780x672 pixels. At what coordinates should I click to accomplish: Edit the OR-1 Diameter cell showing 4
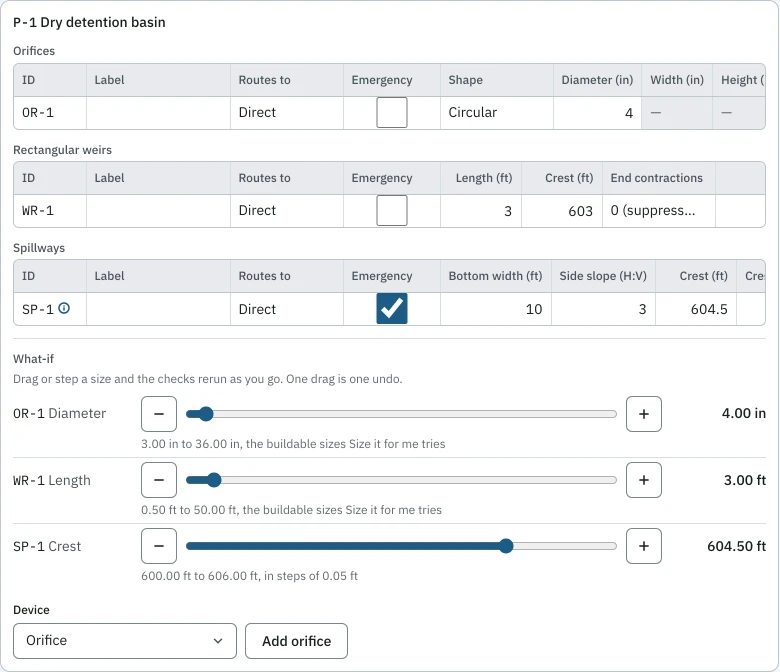click(597, 113)
